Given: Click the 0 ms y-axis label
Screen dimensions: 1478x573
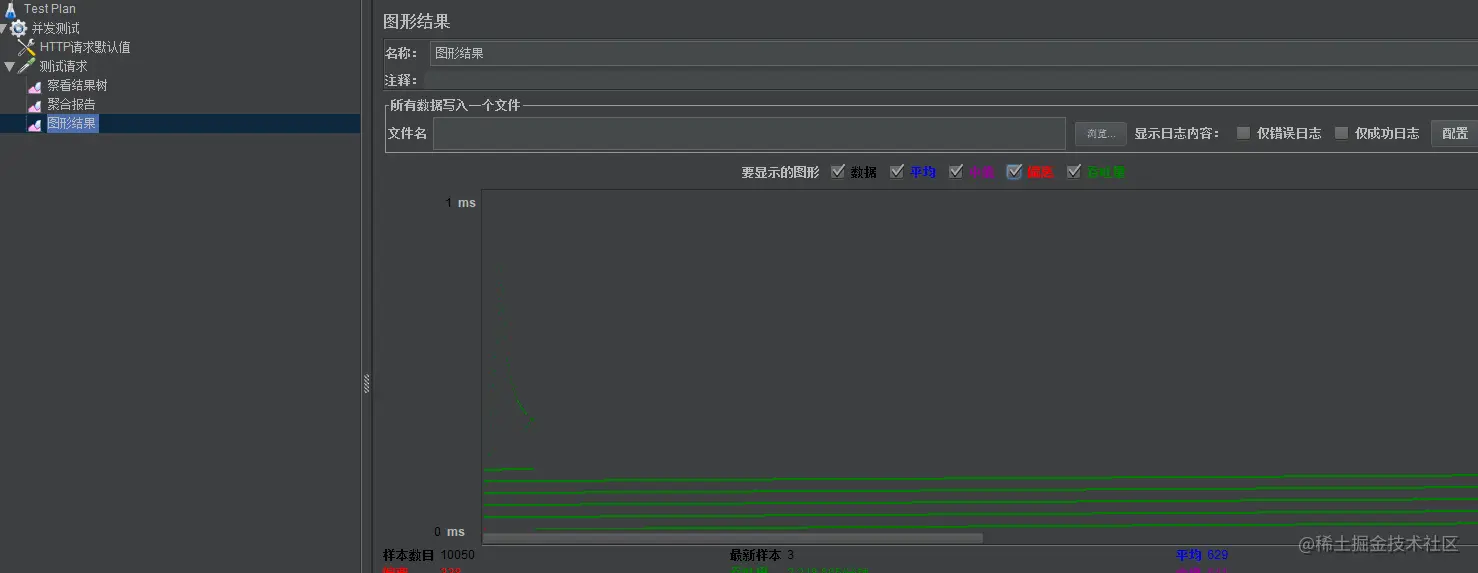Looking at the screenshot, I should (449, 532).
